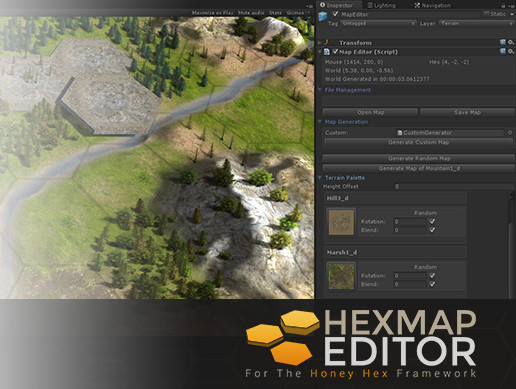Viewport: 516px width, 389px height.
Task: Click the Map Editor script icon
Action: 327,52
